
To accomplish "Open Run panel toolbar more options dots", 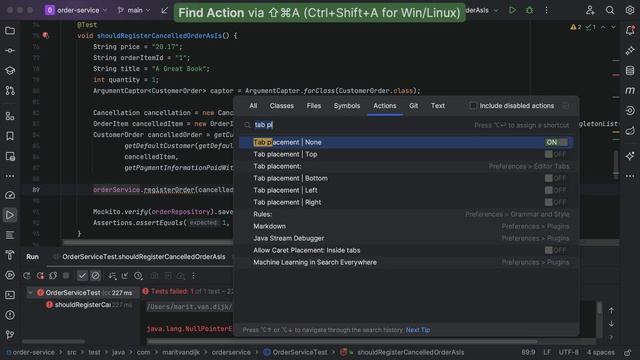I will tap(193, 276).
